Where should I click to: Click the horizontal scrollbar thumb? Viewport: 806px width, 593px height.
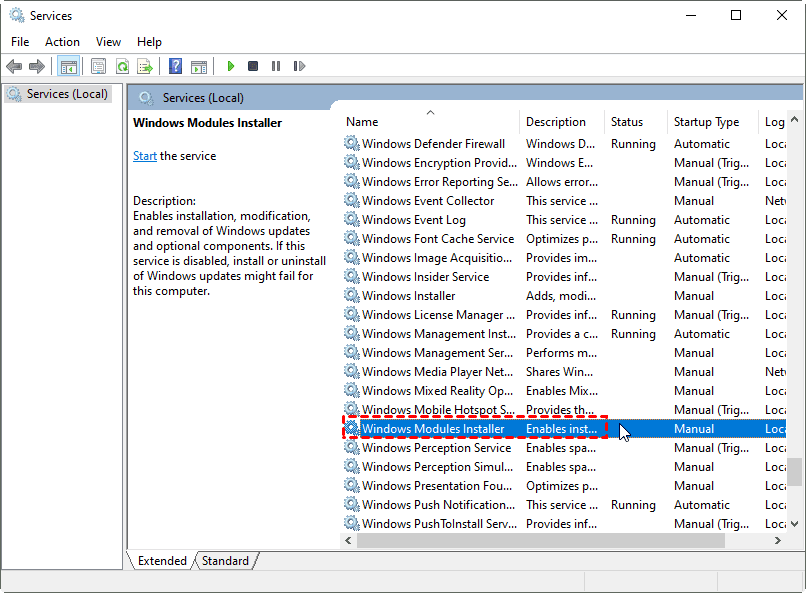click(541, 540)
